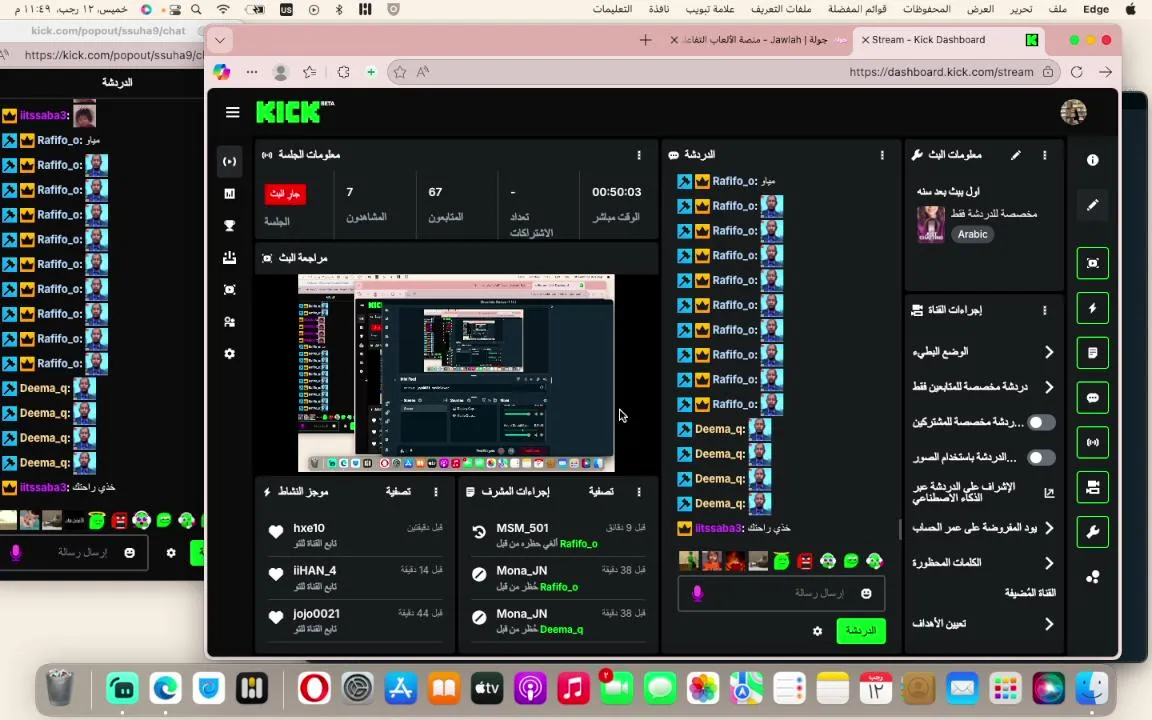Open chat settings gear beside the send button
This screenshot has height=720, width=1152.
click(x=817, y=631)
